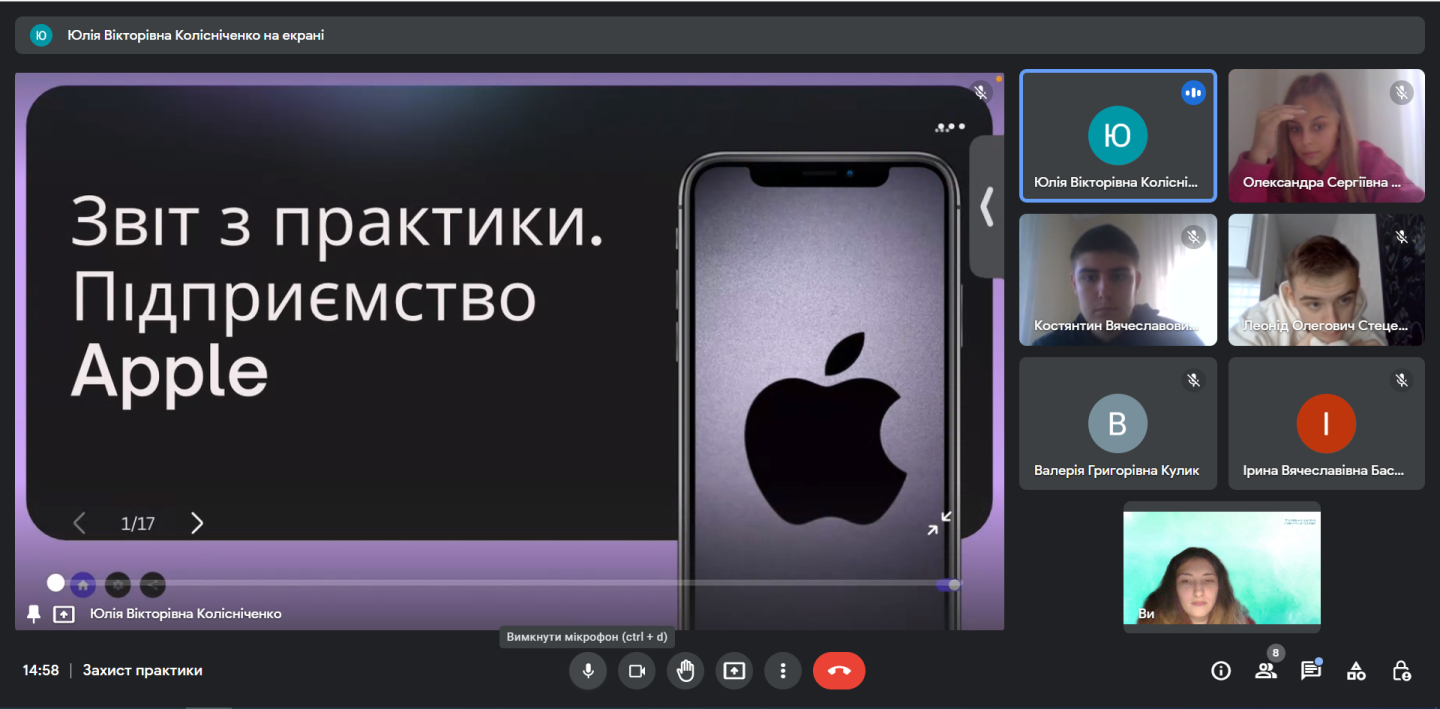Viewport: 1440px width, 709px height.
Task: Raise hand using the hand icon
Action: (685, 671)
